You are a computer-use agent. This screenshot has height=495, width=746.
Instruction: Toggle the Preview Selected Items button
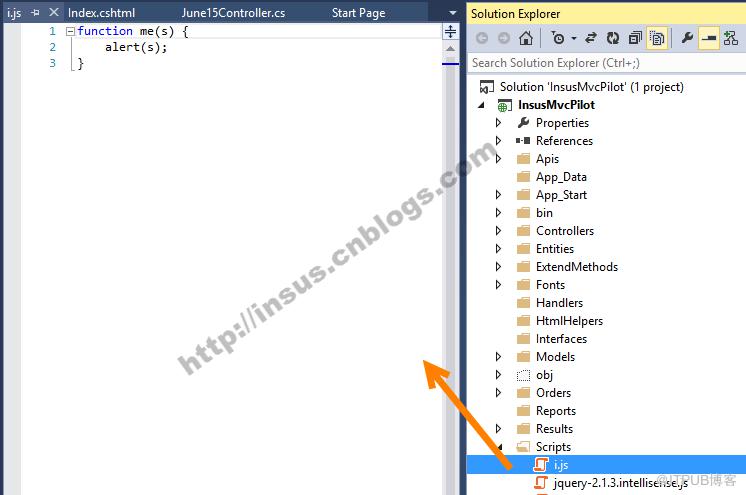708,38
